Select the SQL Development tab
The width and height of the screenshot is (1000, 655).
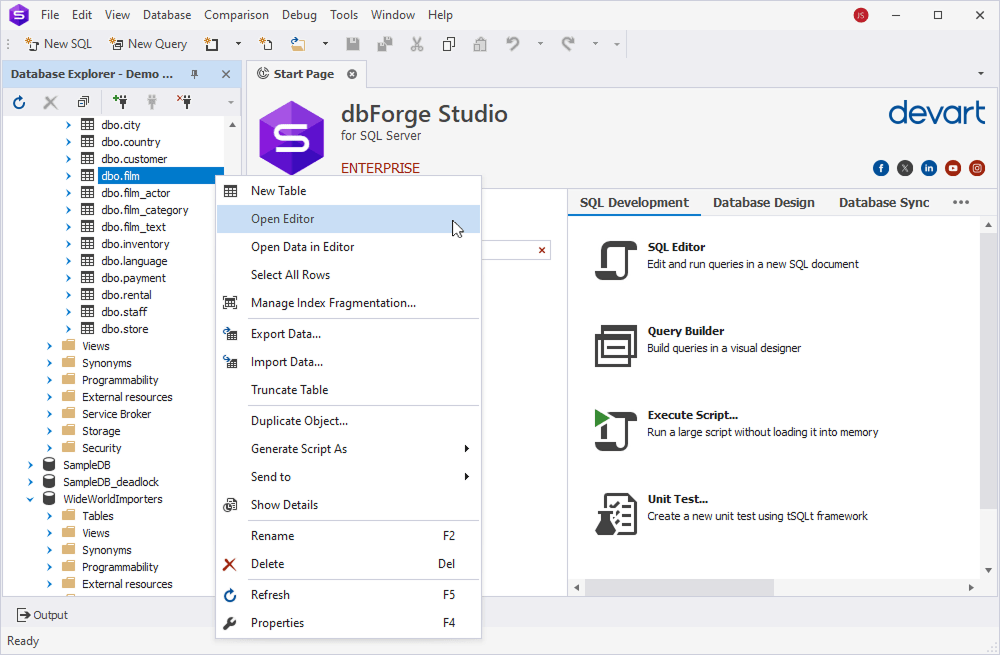tap(634, 203)
